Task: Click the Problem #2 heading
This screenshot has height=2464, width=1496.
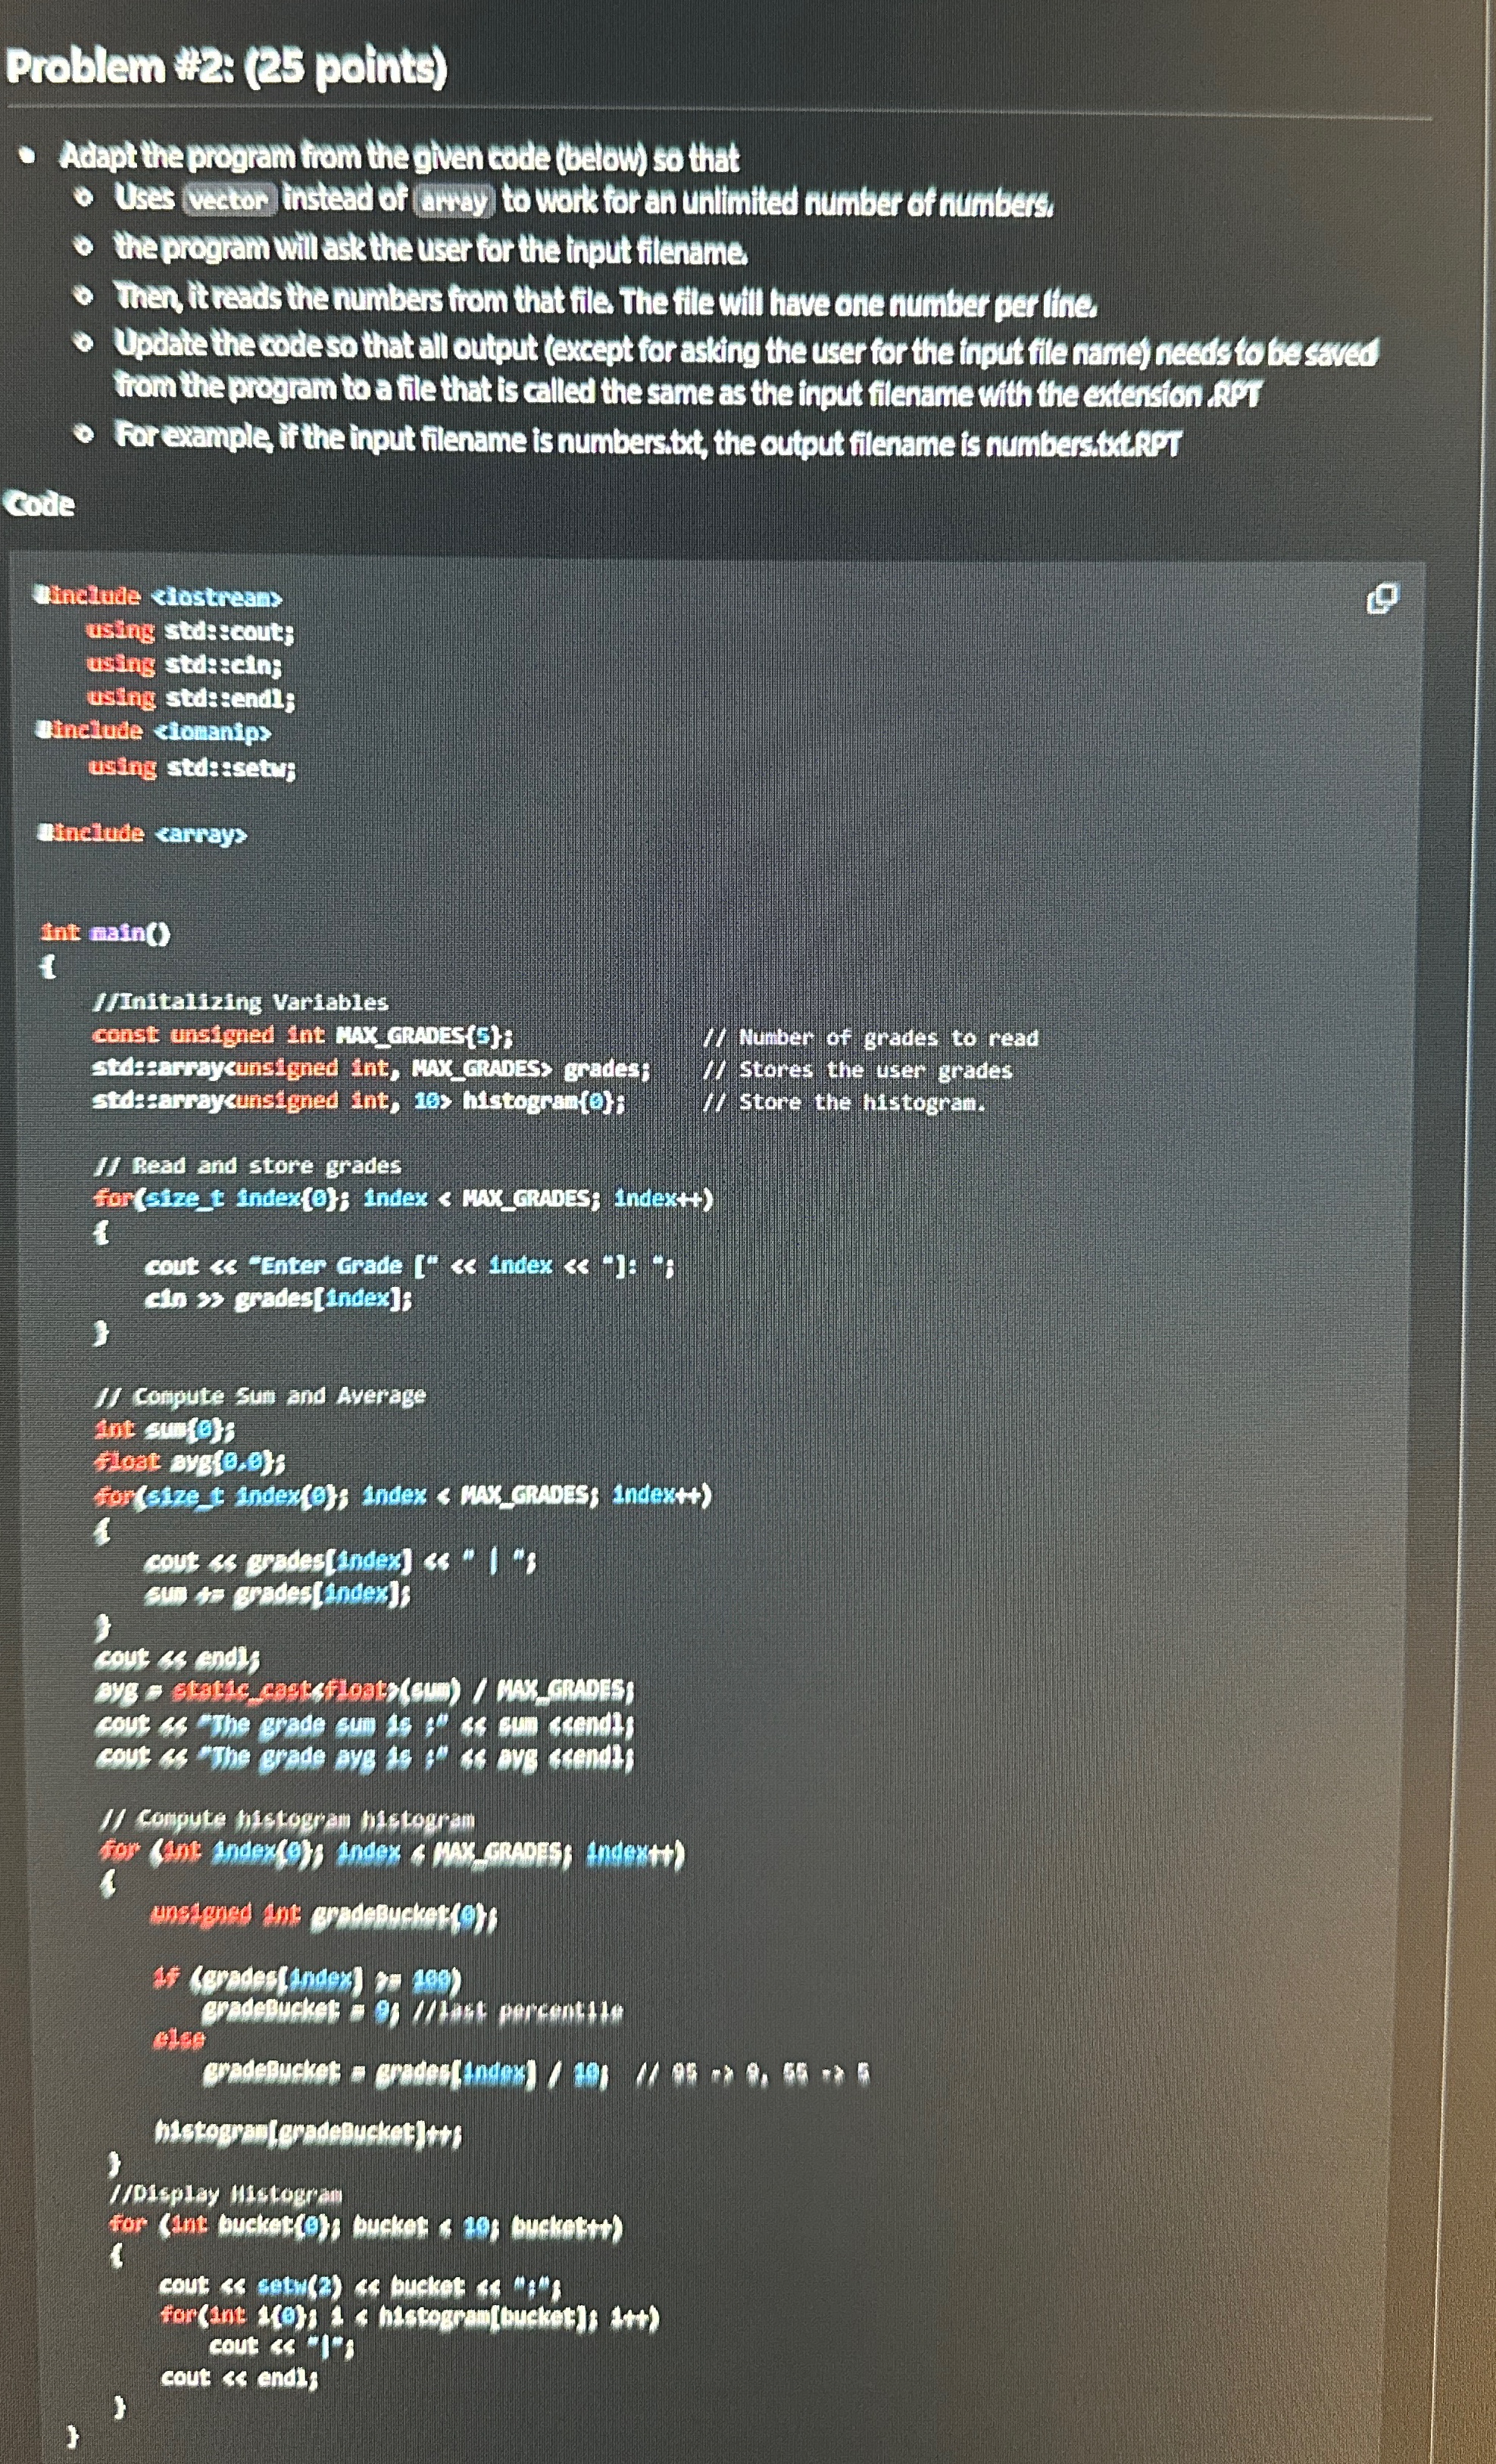Action: click(x=225, y=68)
